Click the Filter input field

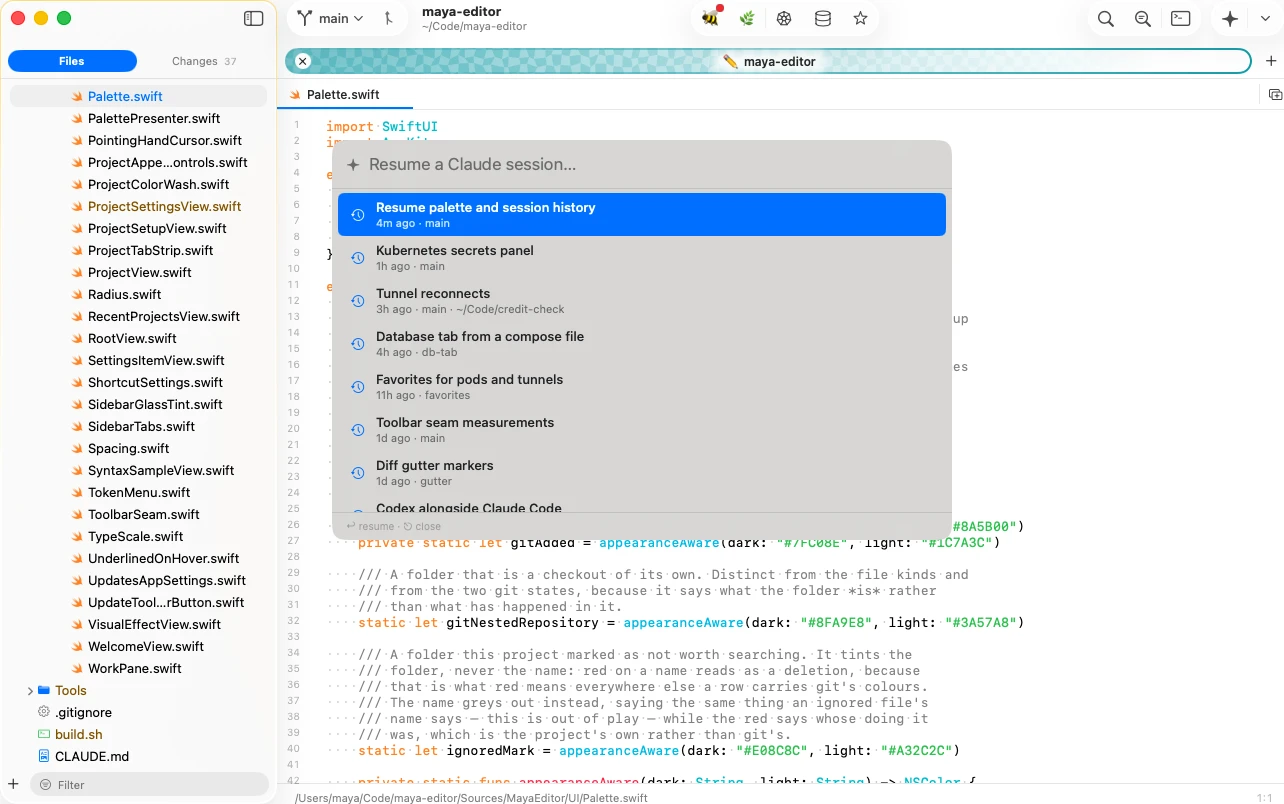tap(150, 784)
